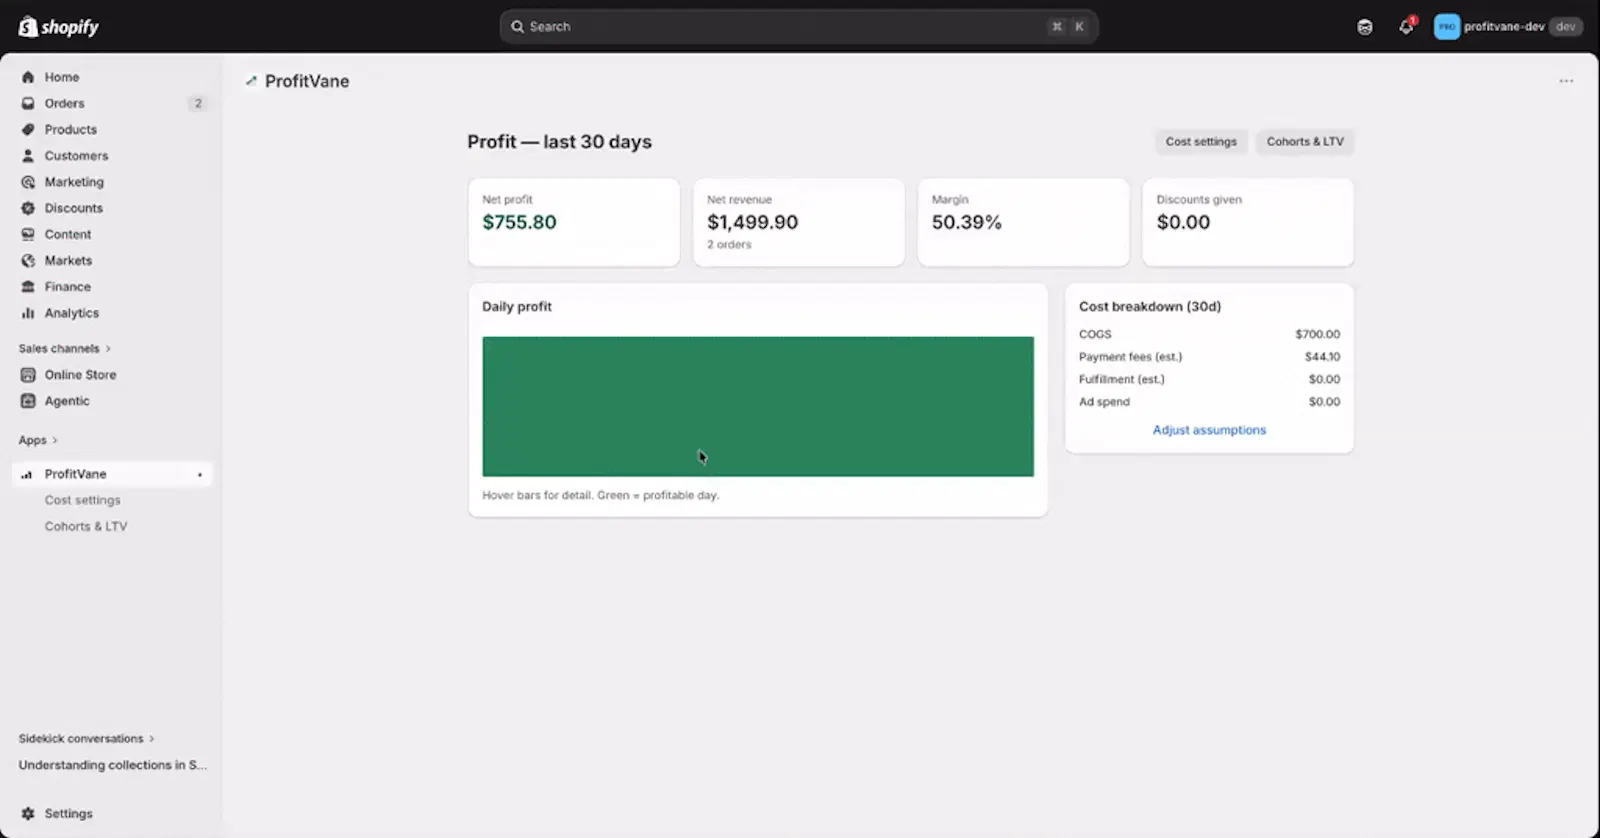Open the Understanding collections conversation
1600x838 pixels.
pyautogui.click(x=113, y=765)
